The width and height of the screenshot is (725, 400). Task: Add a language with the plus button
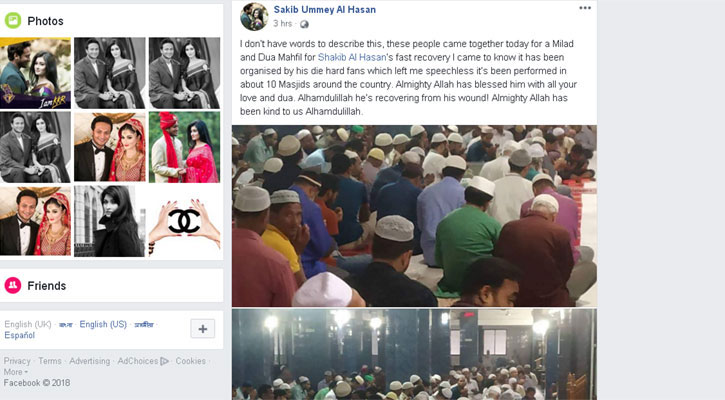point(203,329)
